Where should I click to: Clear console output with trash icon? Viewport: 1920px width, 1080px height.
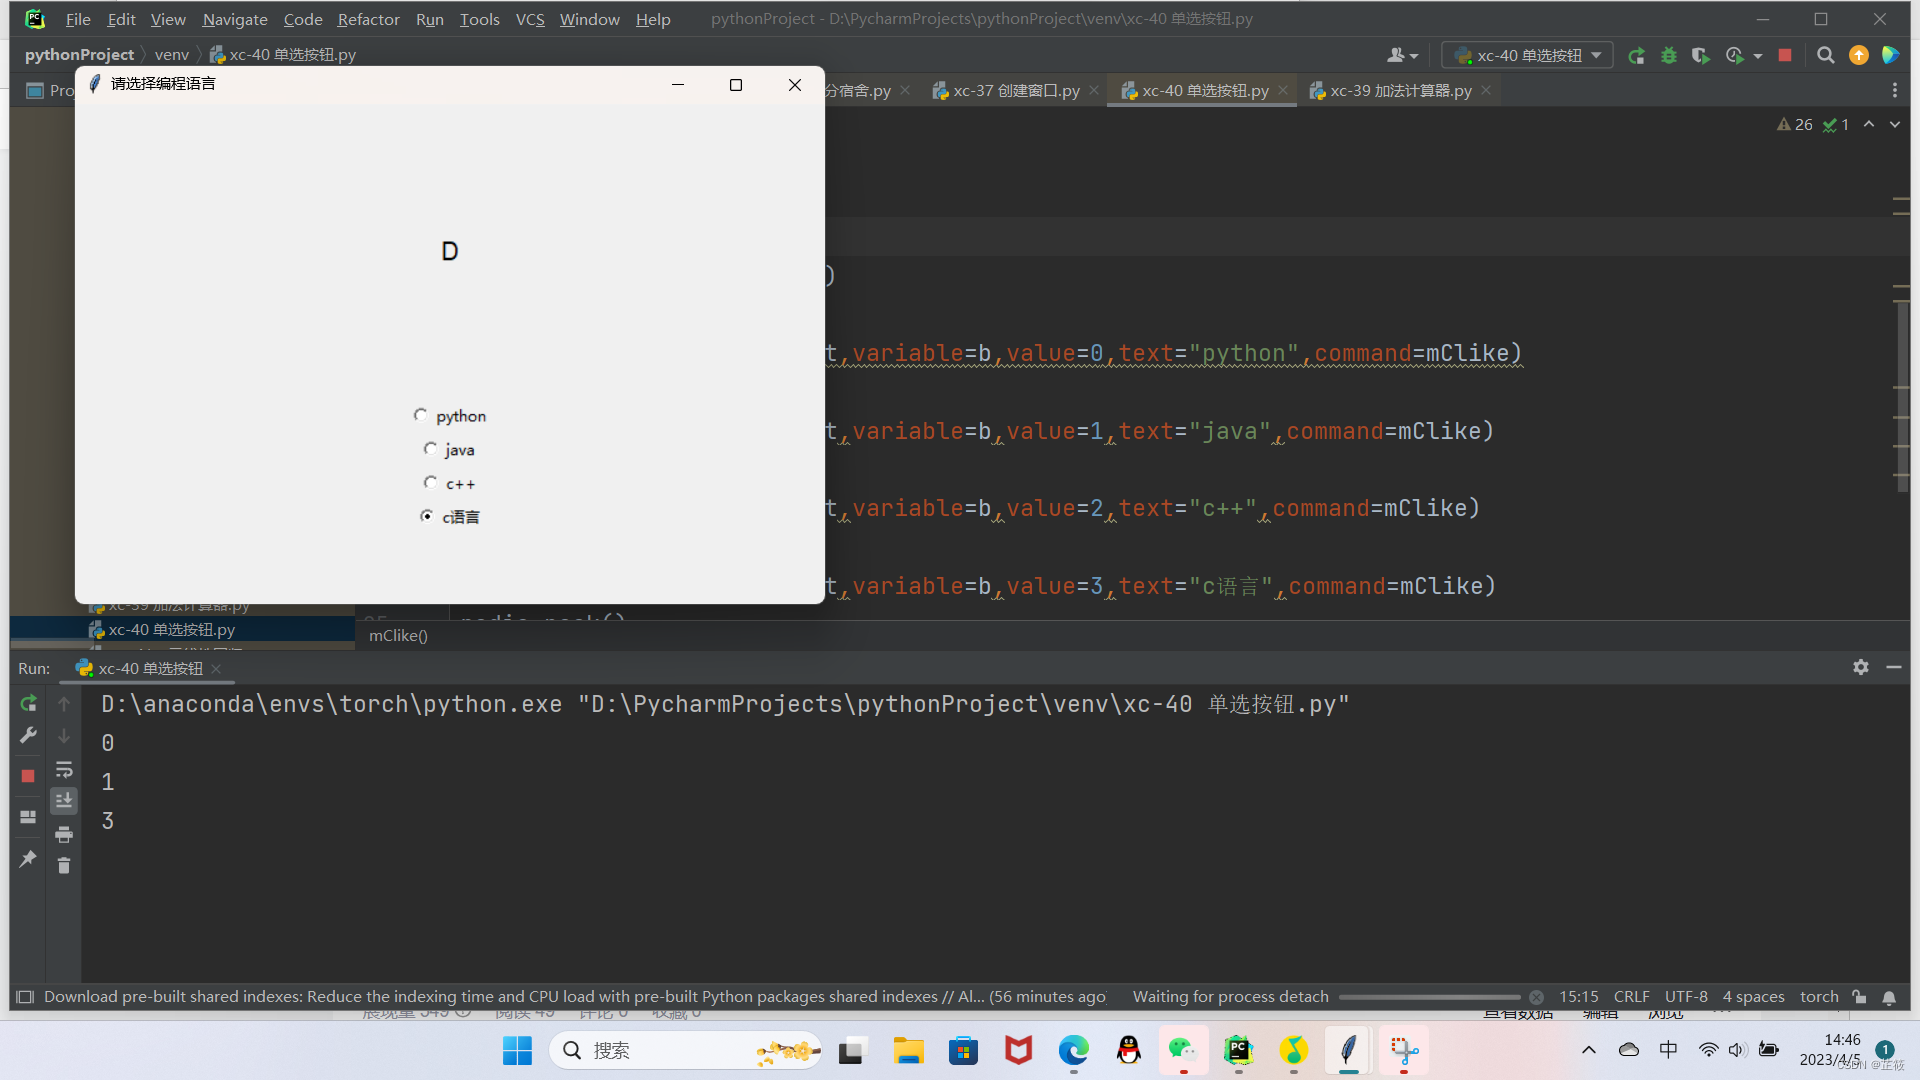[x=64, y=866]
